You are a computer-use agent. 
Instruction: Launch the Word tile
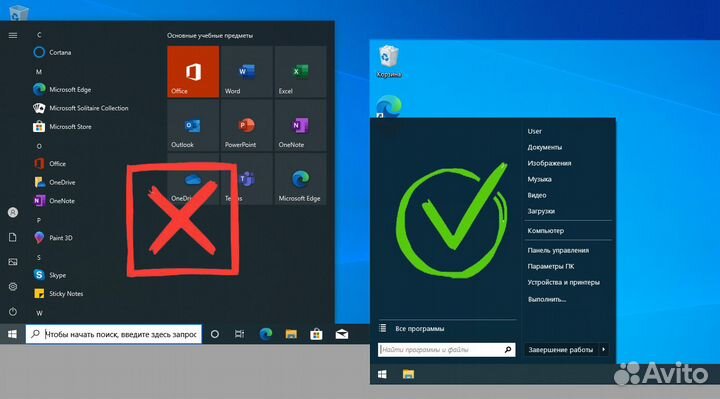click(247, 71)
